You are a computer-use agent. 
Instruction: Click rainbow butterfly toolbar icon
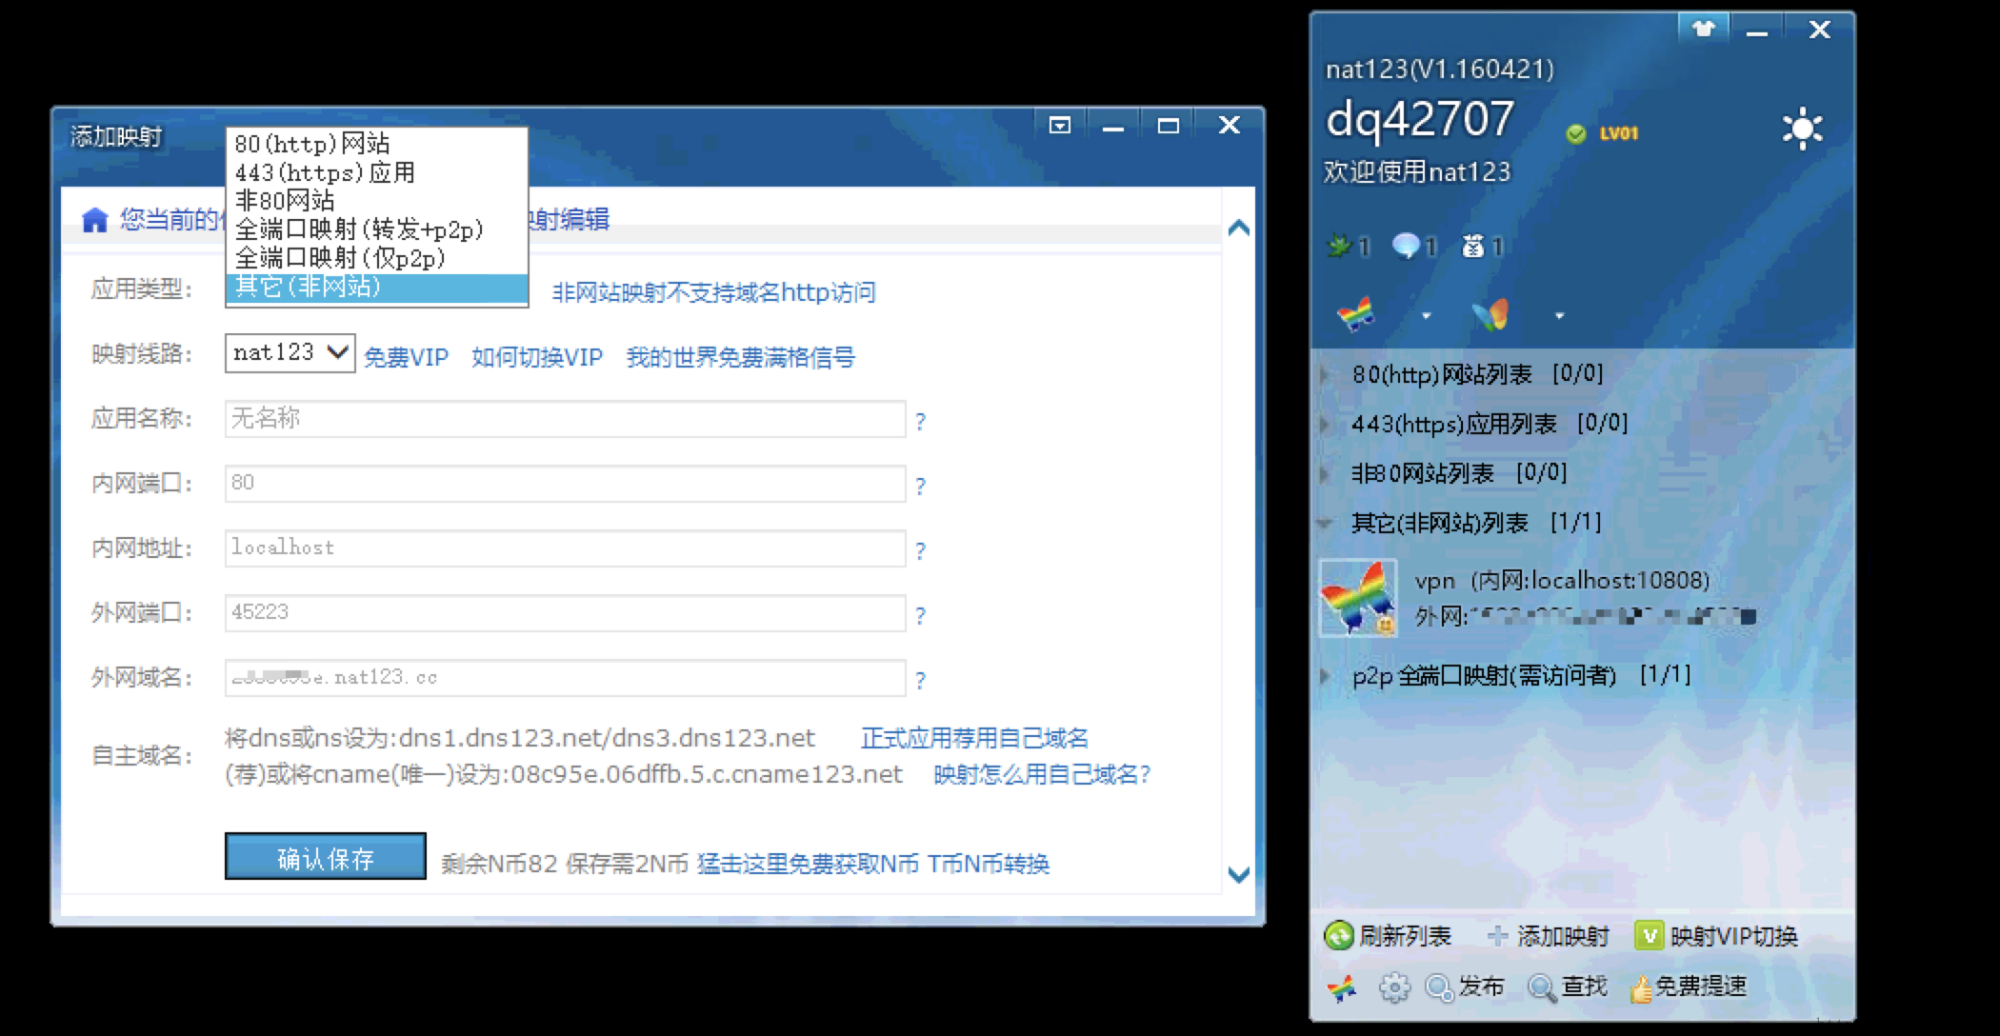[1356, 315]
